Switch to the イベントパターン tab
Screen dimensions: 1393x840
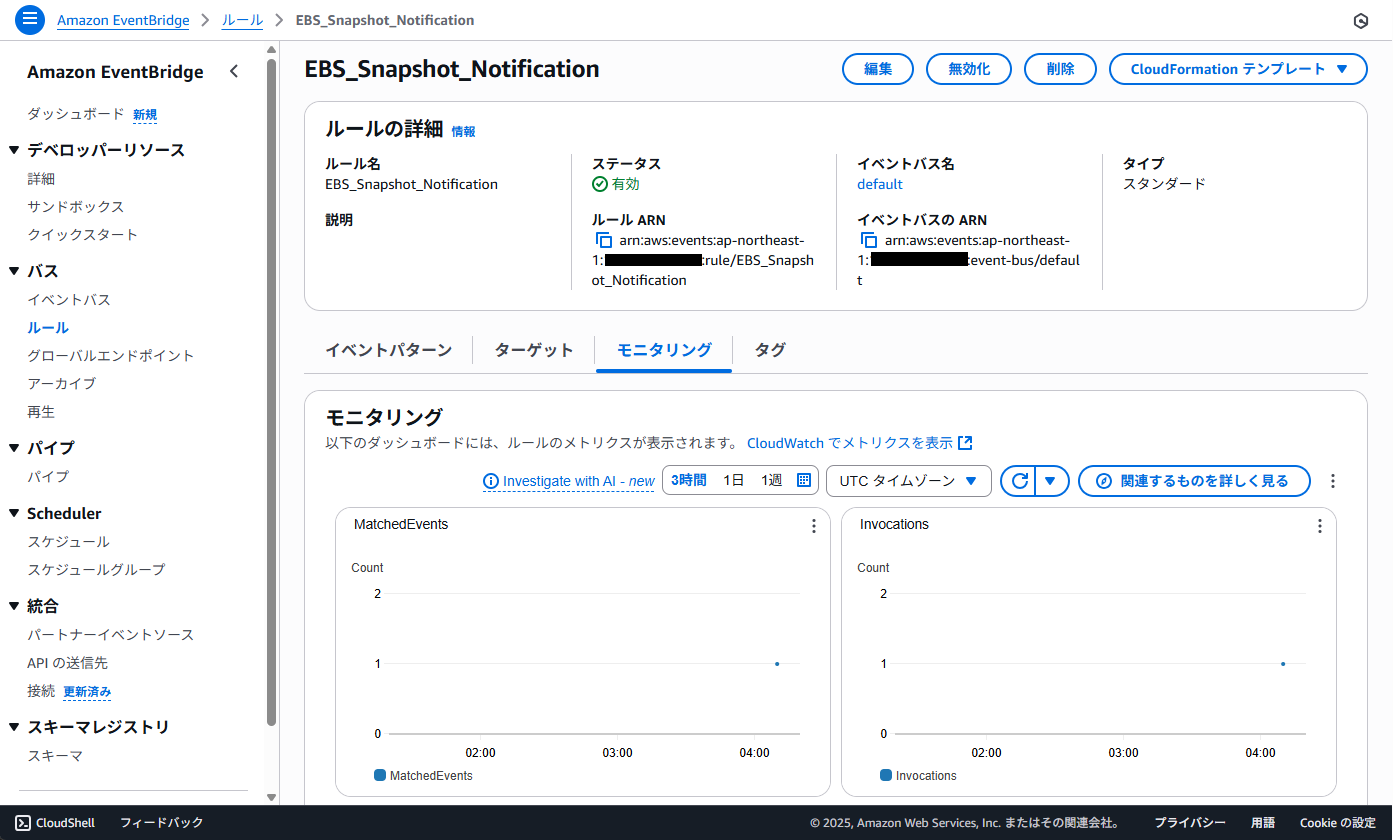coord(389,350)
